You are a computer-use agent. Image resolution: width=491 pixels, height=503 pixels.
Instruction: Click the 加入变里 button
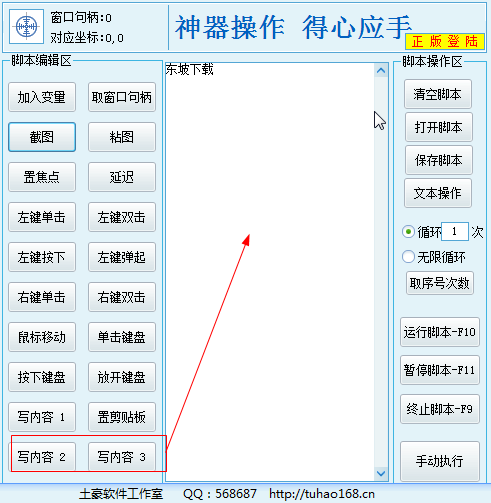(x=42, y=97)
